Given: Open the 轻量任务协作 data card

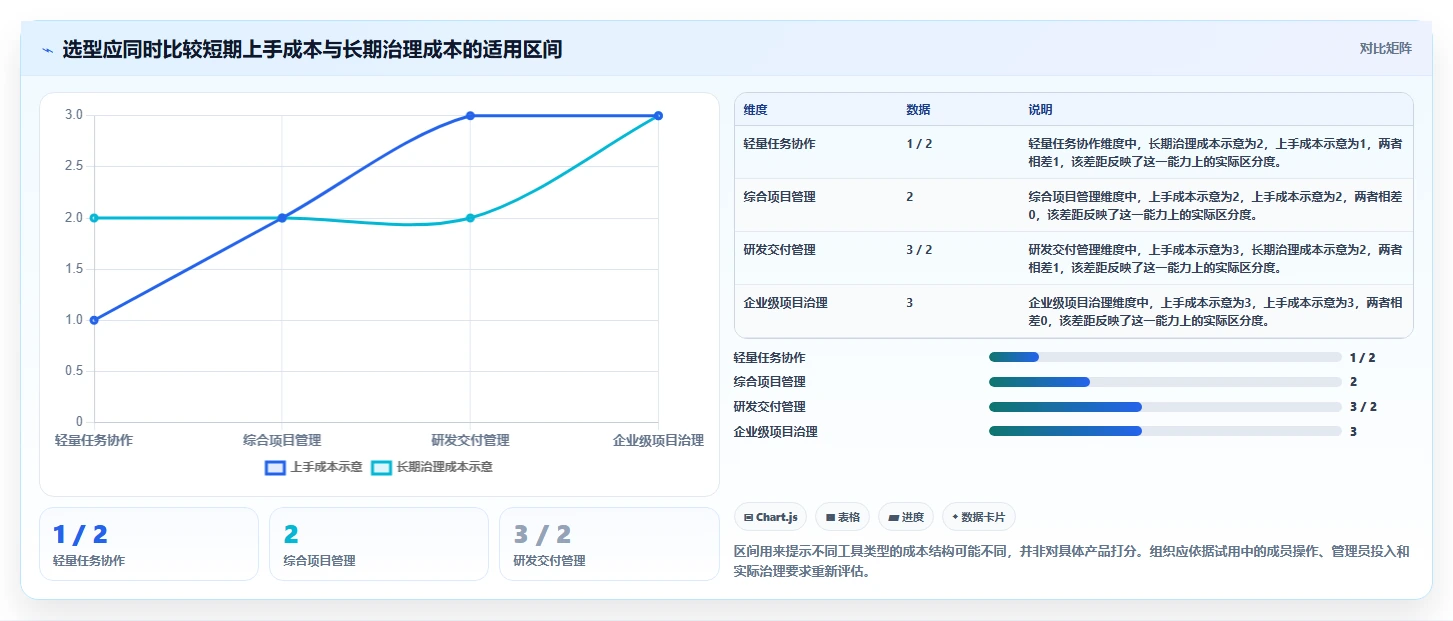Looking at the screenshot, I should coord(149,544).
